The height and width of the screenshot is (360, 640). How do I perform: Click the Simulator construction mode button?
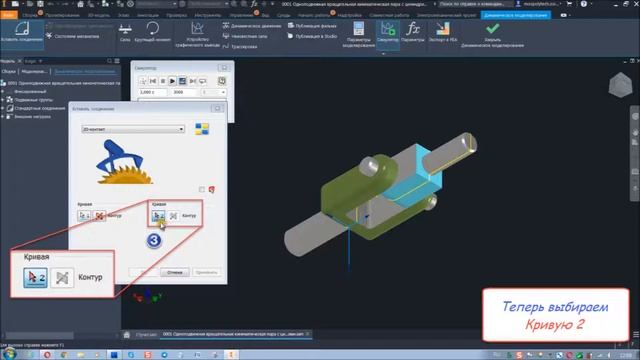(x=143, y=81)
